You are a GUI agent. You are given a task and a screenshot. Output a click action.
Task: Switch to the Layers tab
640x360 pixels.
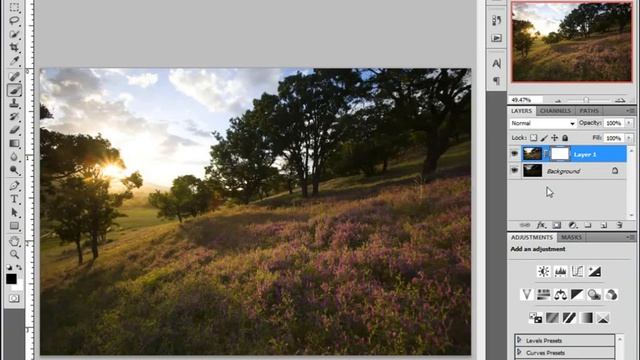[x=521, y=111]
